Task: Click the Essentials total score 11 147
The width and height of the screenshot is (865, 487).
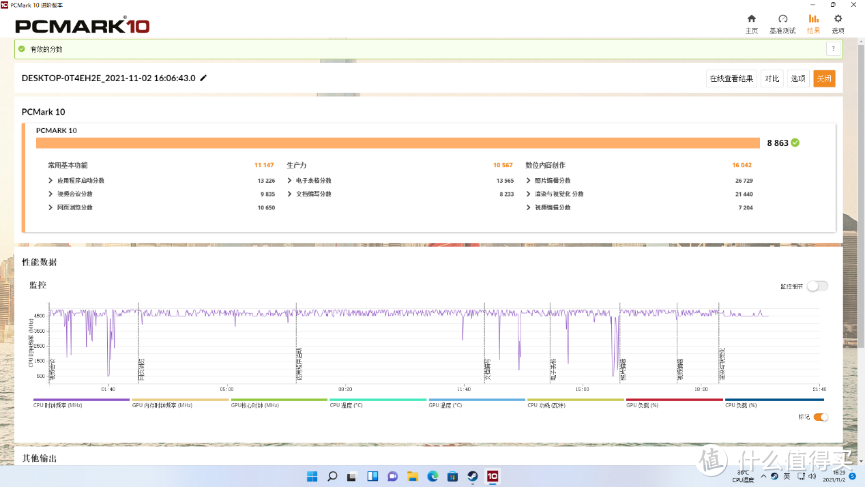Action: point(264,165)
